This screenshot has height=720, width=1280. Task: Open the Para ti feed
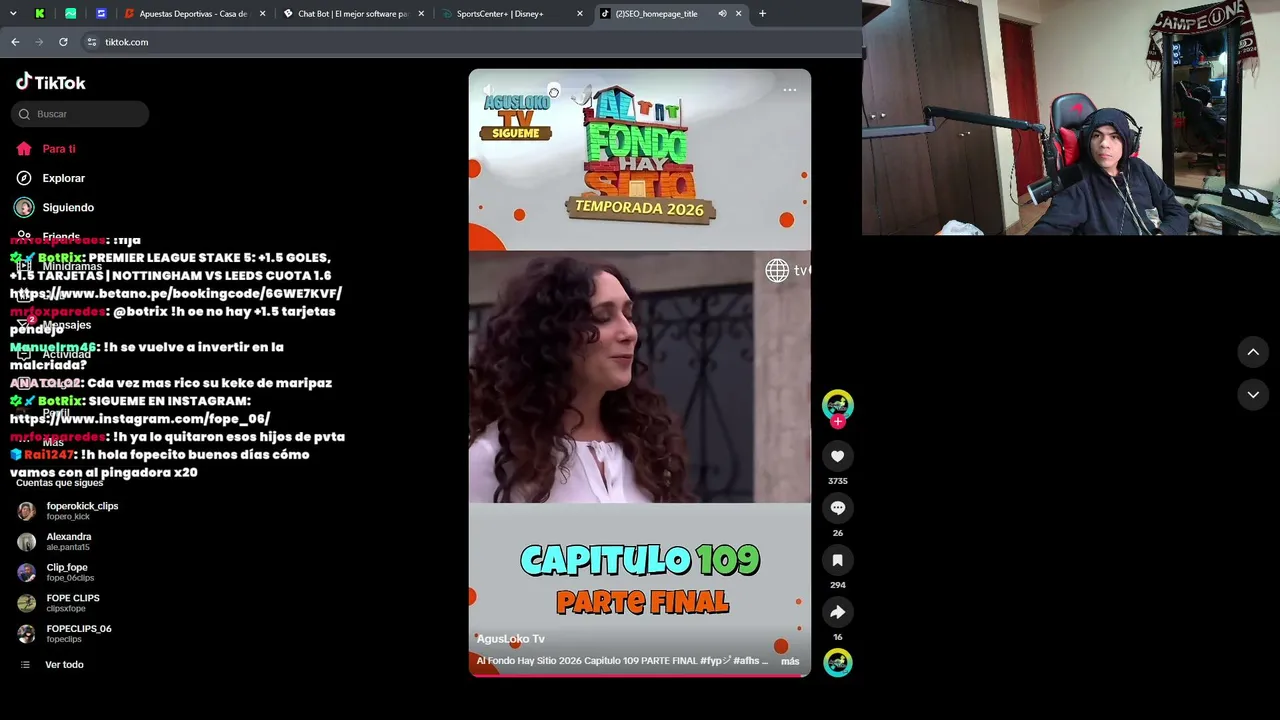pos(46,149)
